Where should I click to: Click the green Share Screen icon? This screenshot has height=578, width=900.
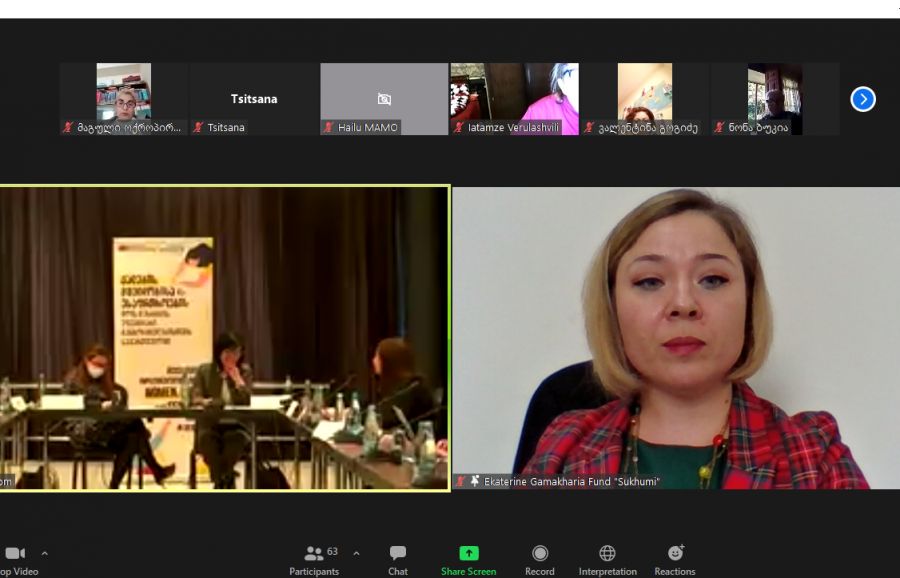point(468,553)
